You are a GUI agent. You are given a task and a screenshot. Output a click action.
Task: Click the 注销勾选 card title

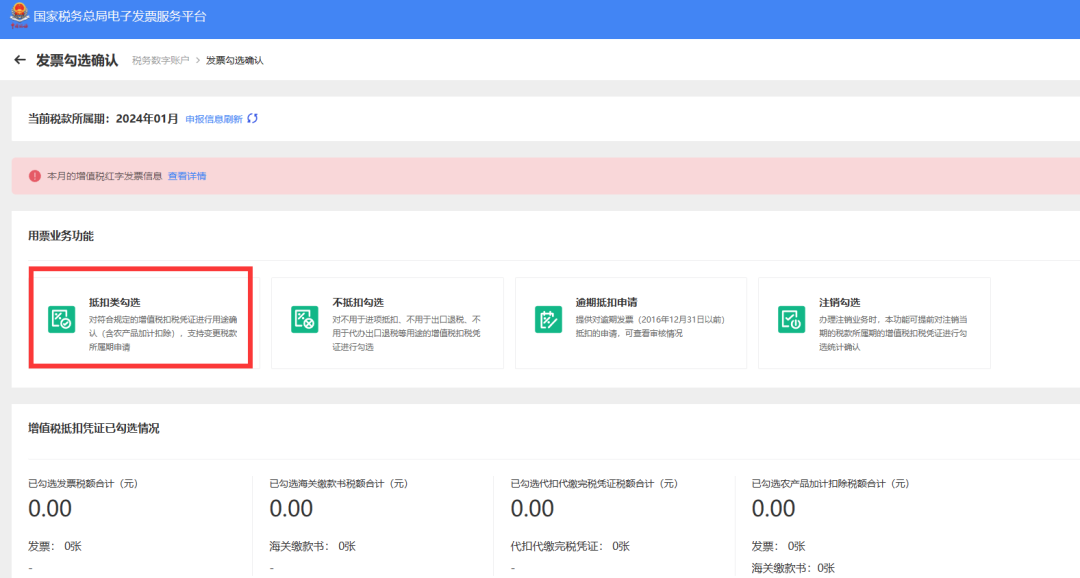(840, 302)
